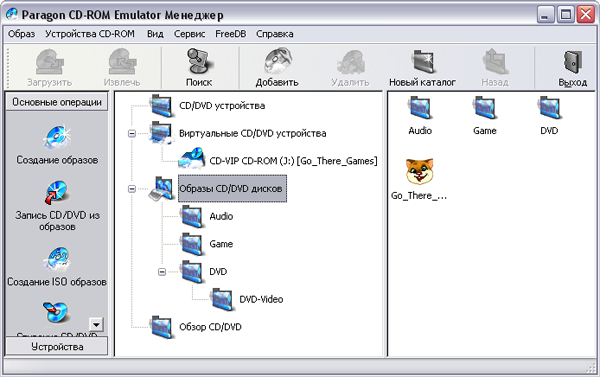Select CD/DVD устройства in the tree
Image resolution: width=600 pixels, height=377 pixels.
tap(222, 106)
